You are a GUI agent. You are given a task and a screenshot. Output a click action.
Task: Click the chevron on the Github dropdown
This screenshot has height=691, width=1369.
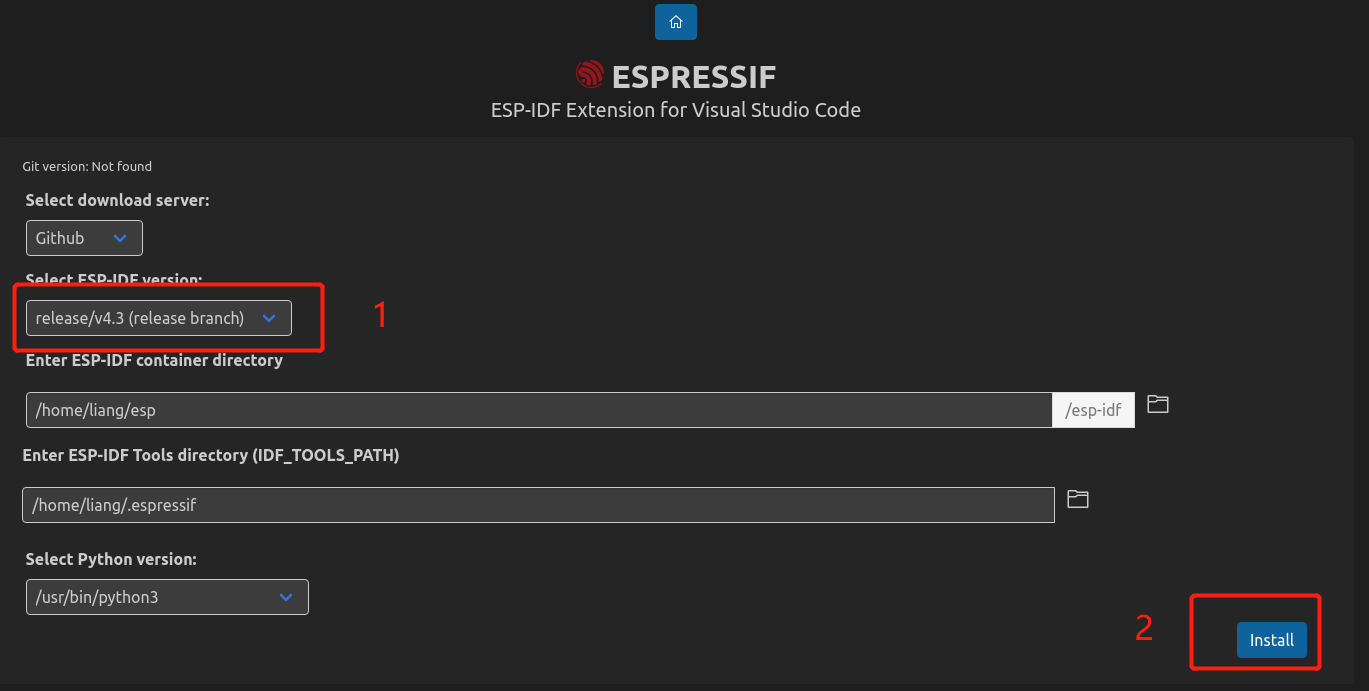(x=120, y=238)
